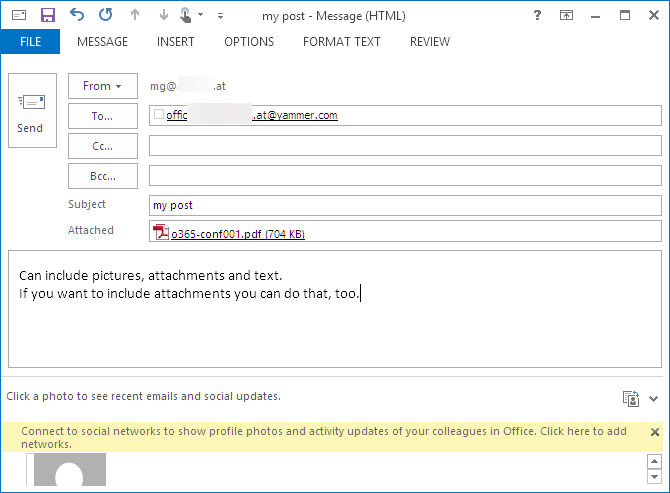Click the Send envelope button
Image resolution: width=670 pixels, height=493 pixels.
point(31,111)
